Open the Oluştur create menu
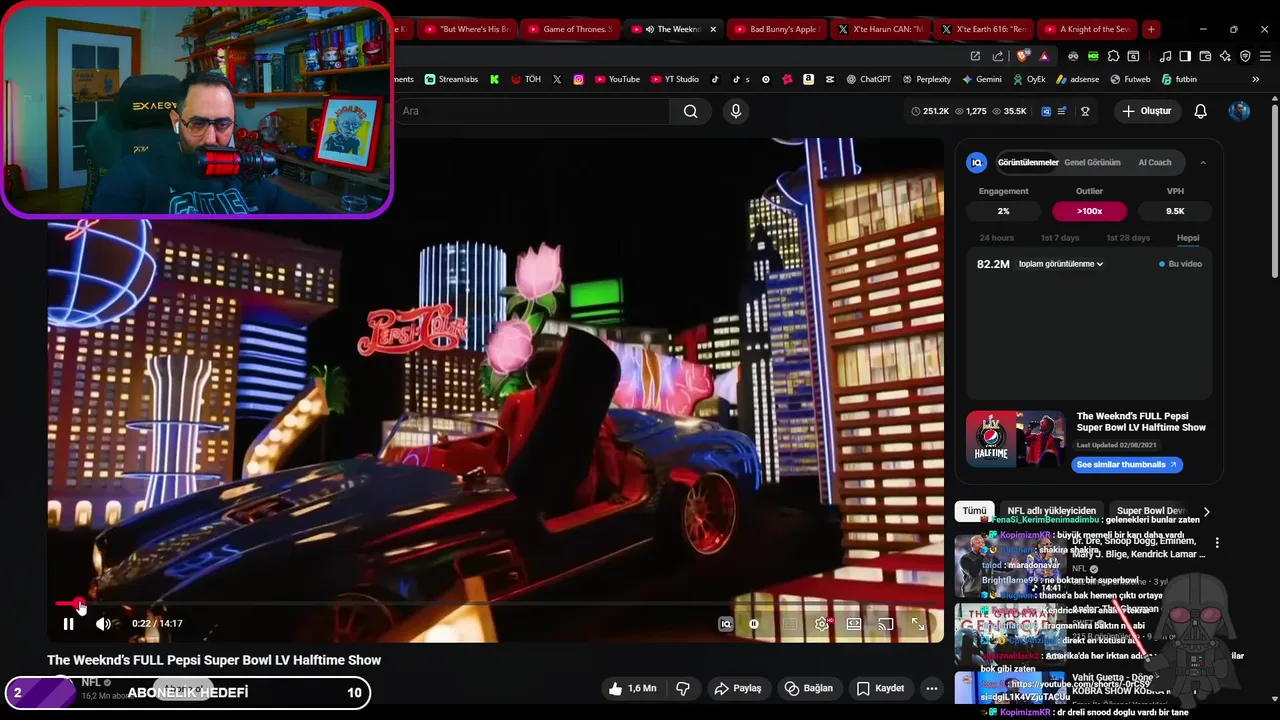Screen dimensions: 1280x720 click(1146, 111)
